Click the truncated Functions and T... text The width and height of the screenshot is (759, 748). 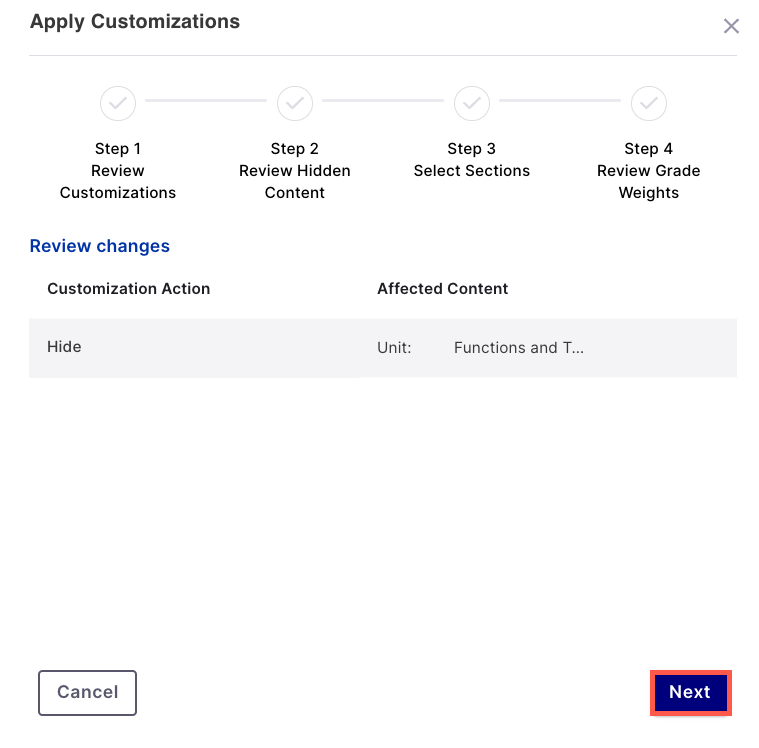pyautogui.click(x=518, y=348)
